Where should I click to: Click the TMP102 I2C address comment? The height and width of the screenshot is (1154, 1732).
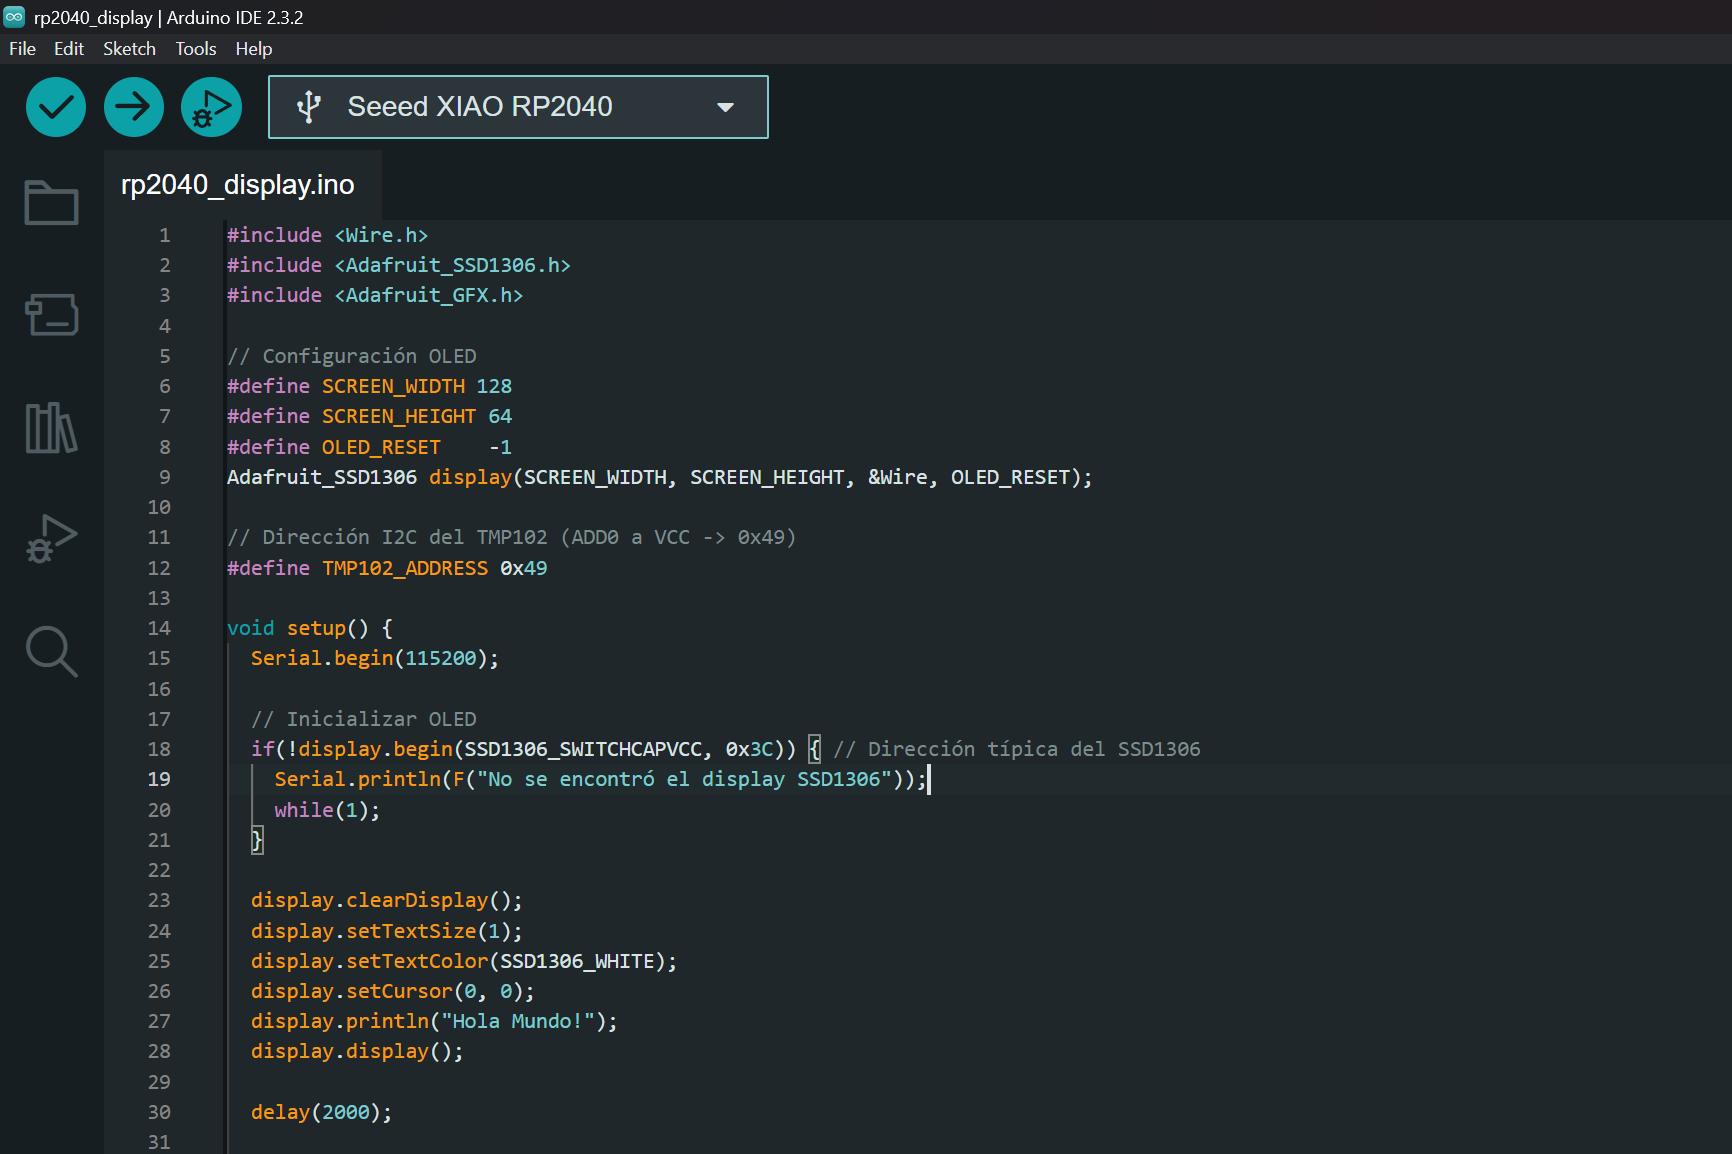tap(512, 537)
